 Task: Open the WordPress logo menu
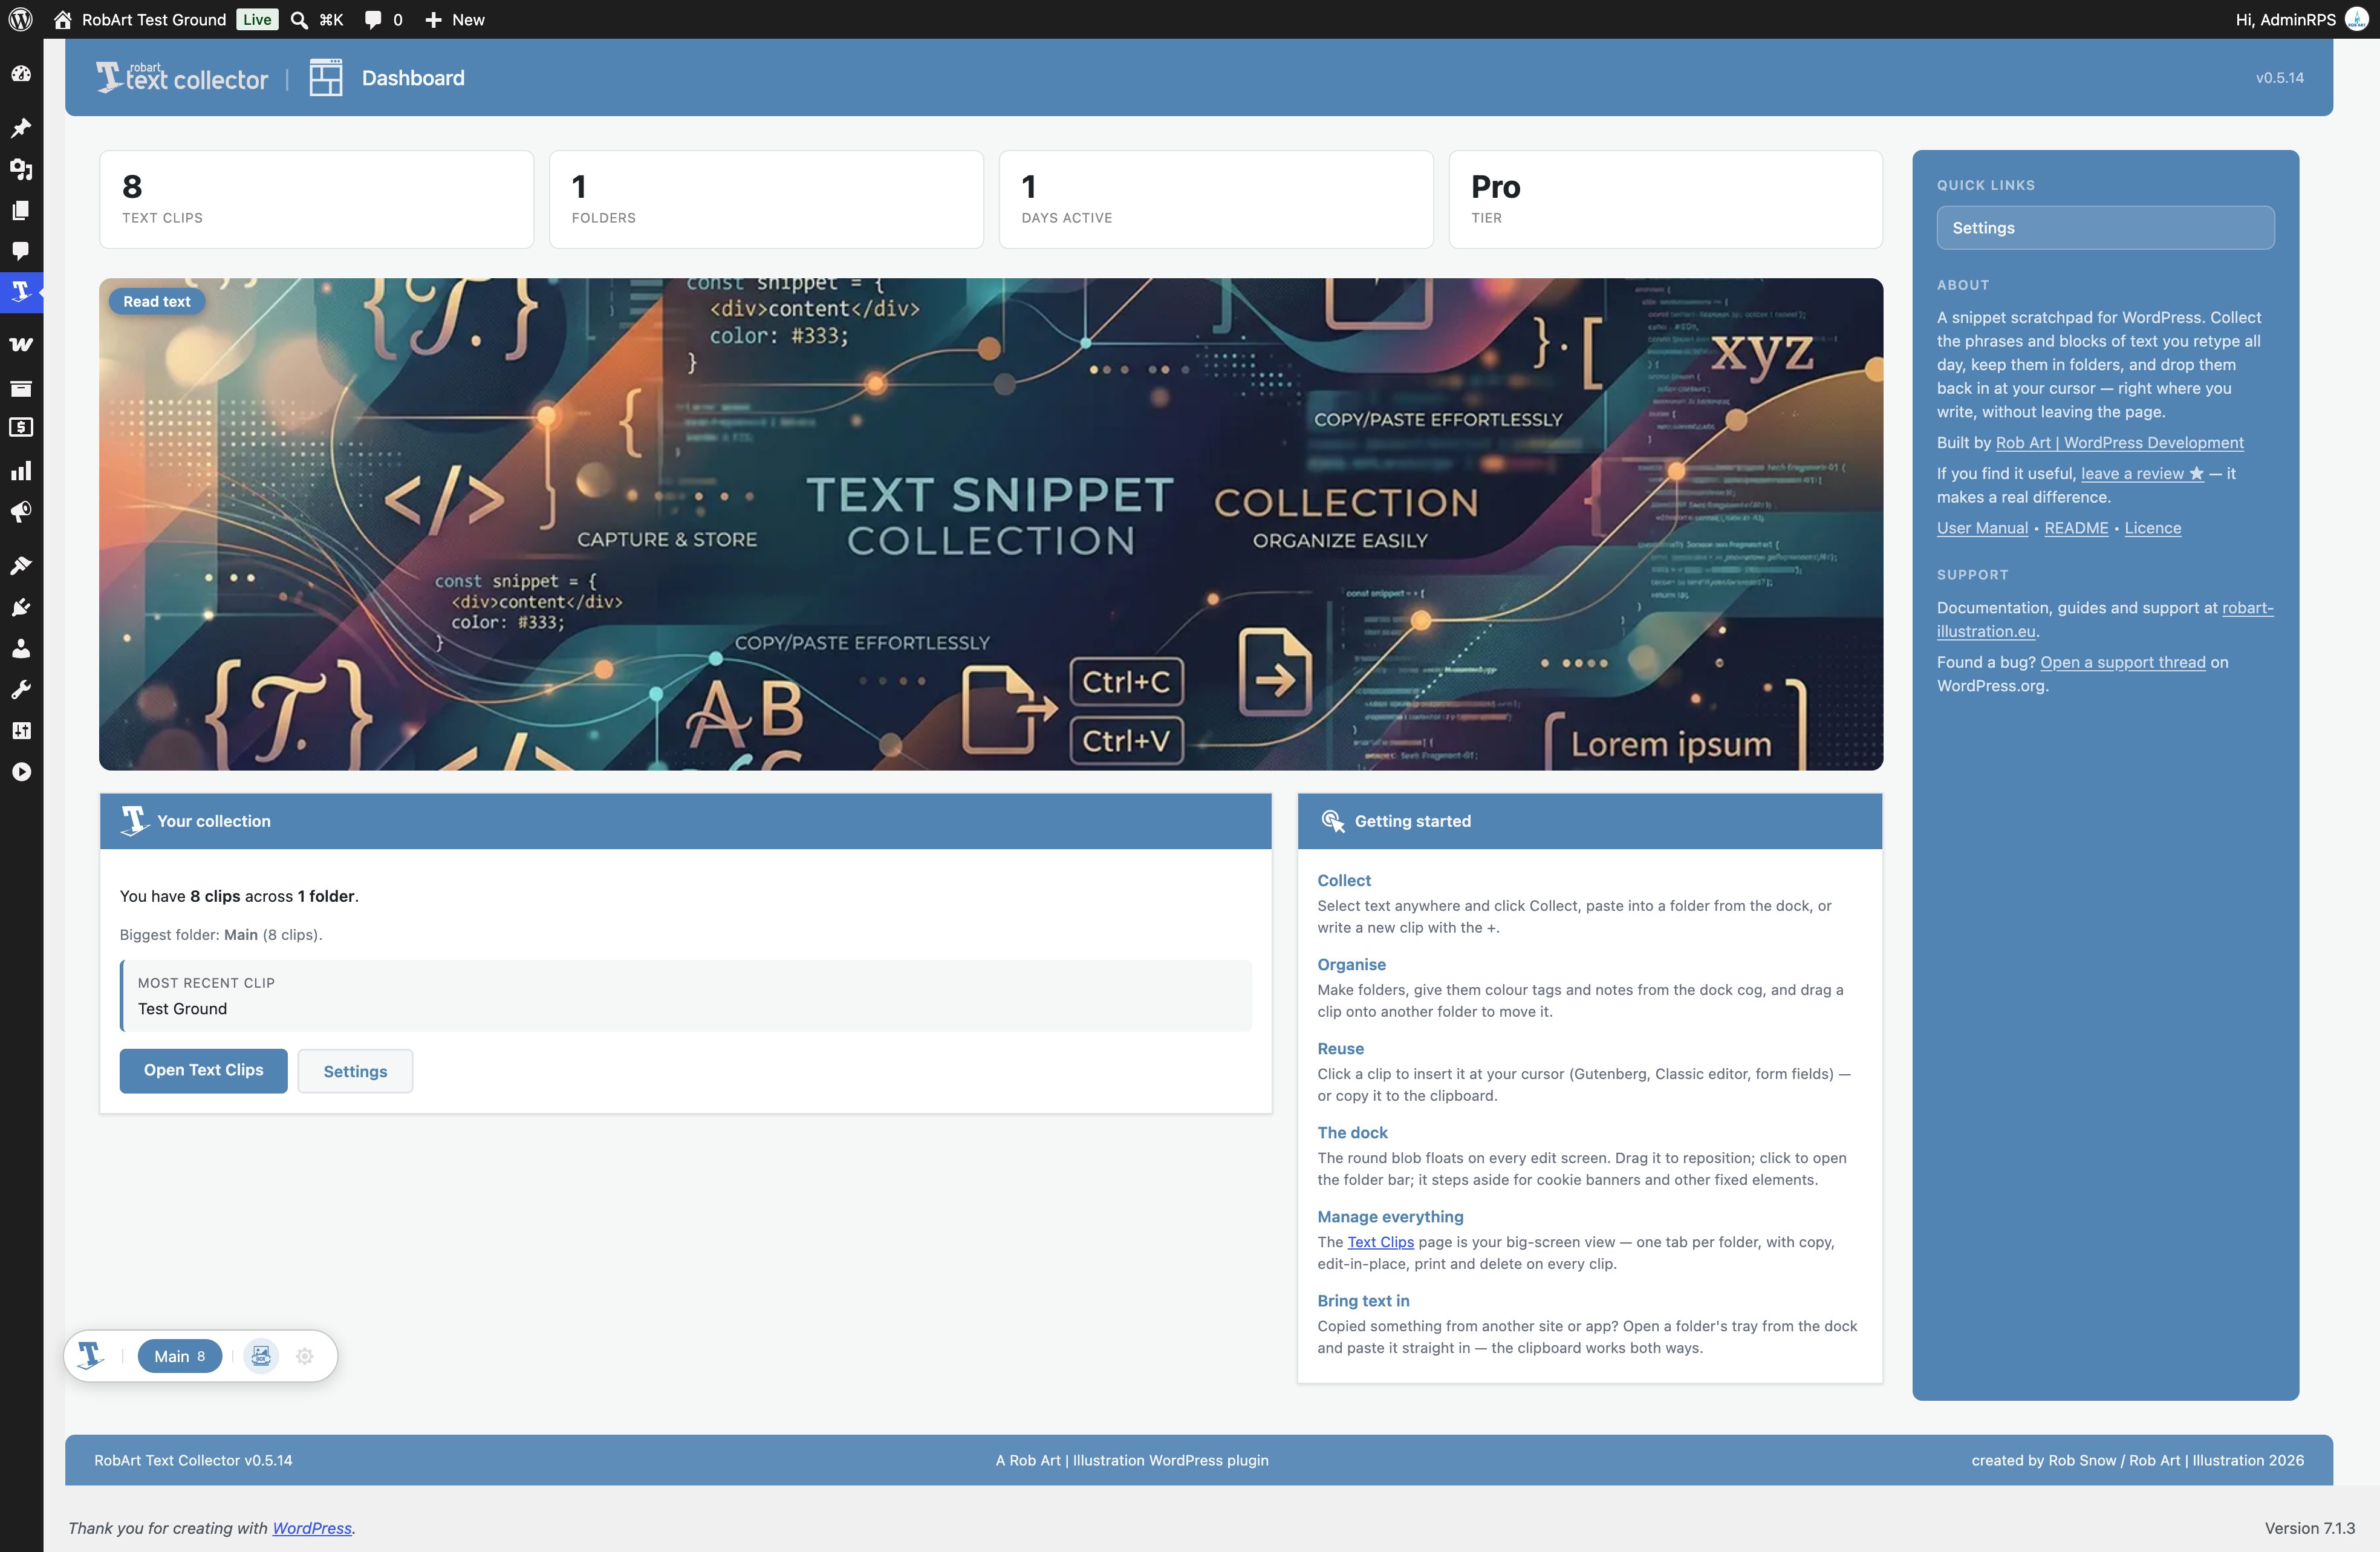(20, 19)
